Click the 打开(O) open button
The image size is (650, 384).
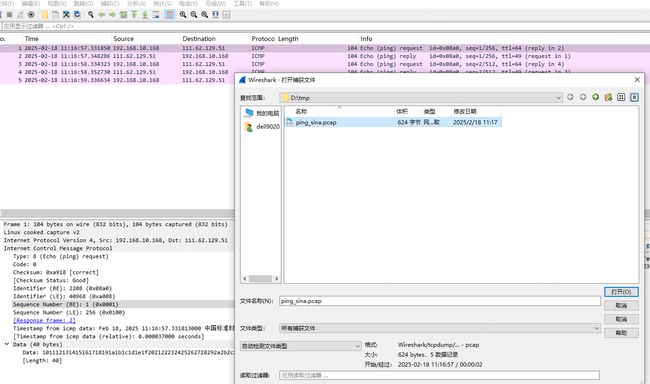pos(621,292)
